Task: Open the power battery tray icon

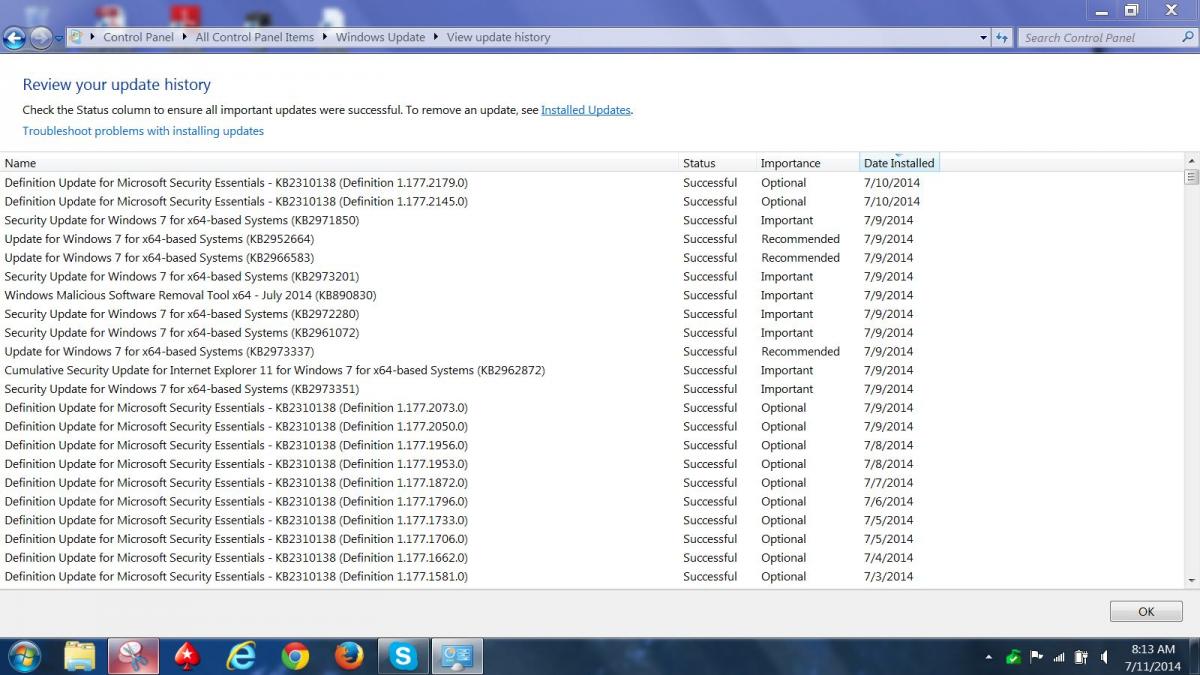Action: tap(1081, 657)
